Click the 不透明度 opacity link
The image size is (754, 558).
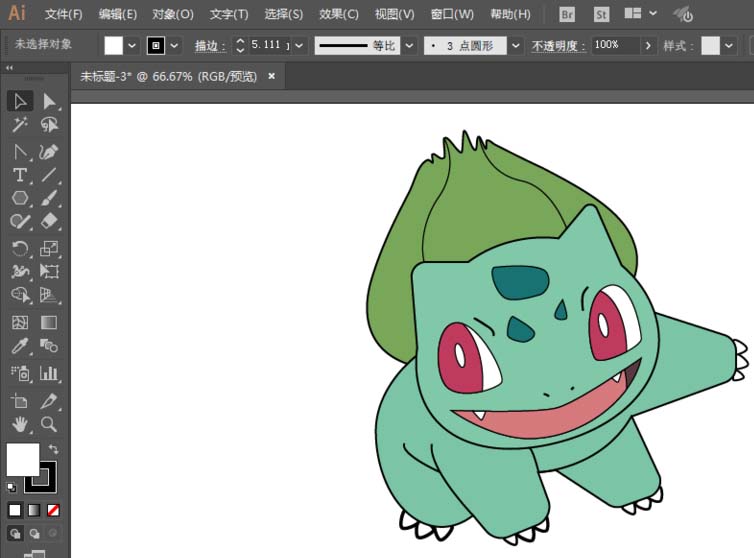click(558, 46)
